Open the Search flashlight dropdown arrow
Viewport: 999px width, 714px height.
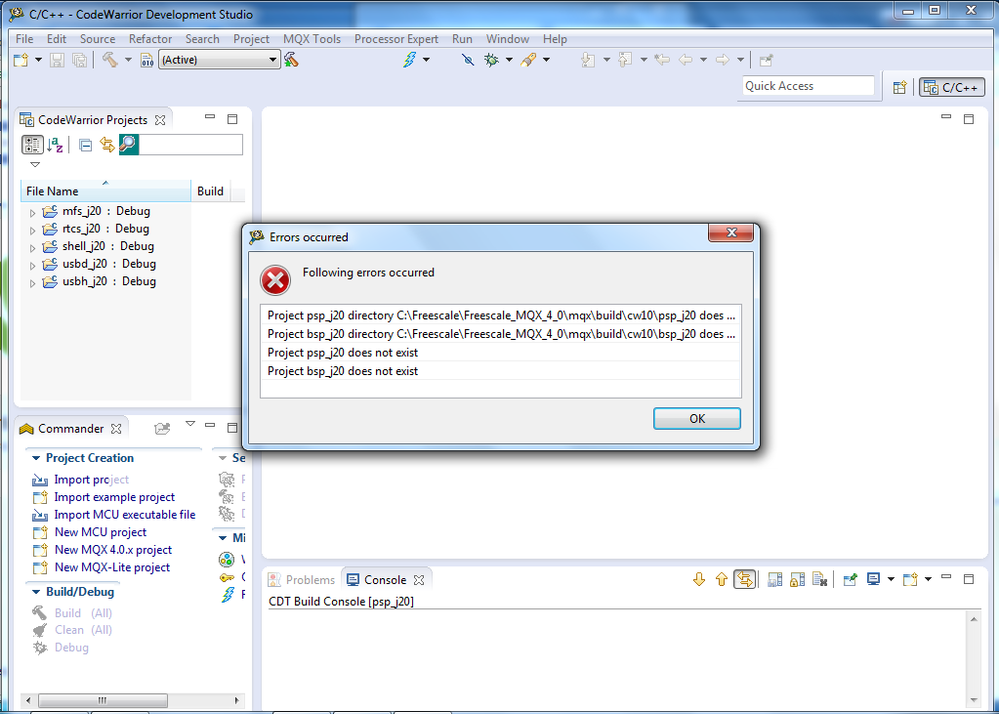546,60
